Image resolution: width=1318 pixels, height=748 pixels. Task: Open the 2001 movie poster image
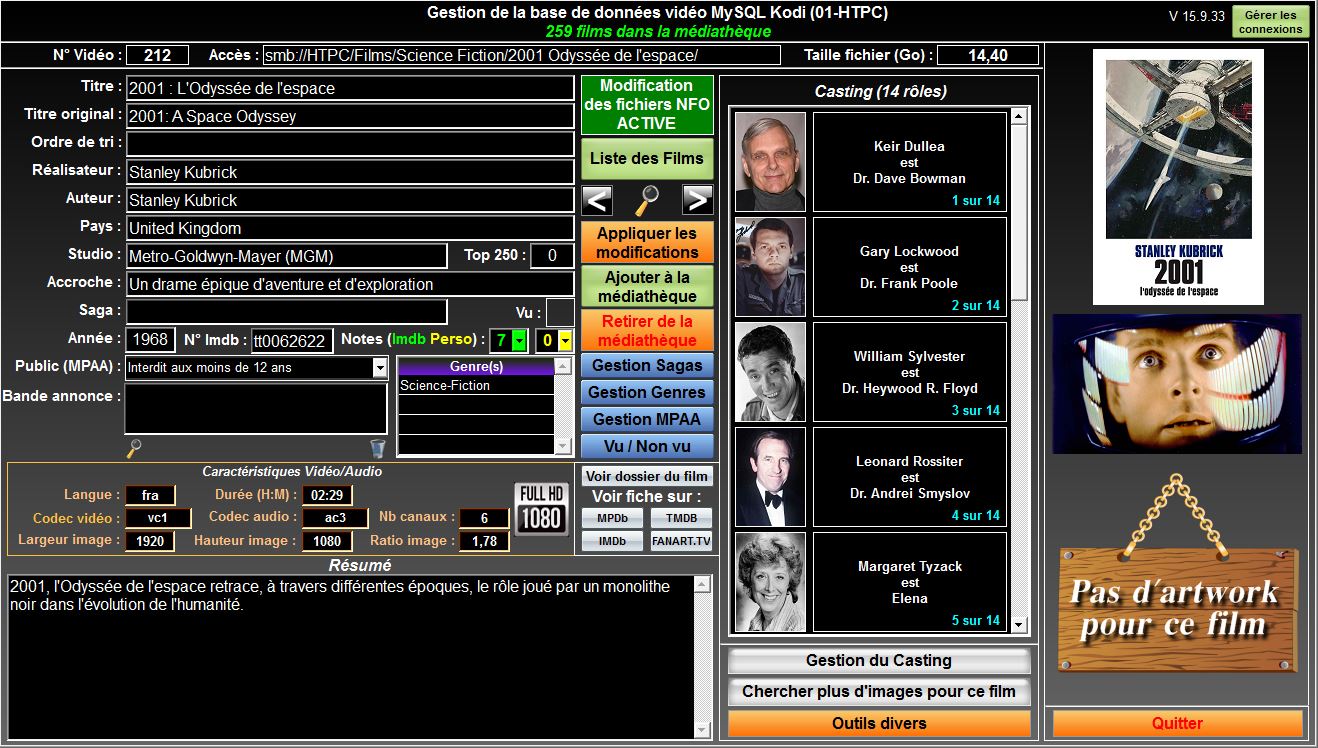coord(1178,177)
